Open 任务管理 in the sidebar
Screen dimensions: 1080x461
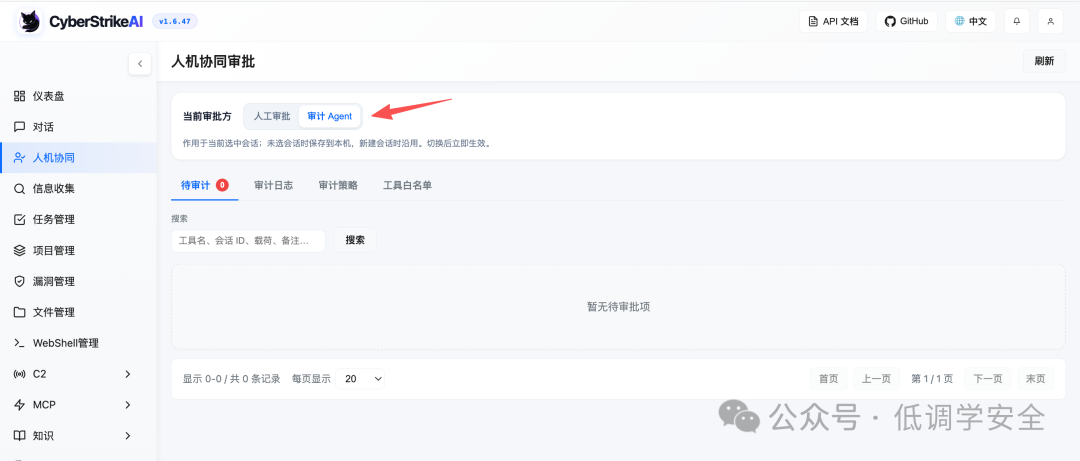(79, 220)
